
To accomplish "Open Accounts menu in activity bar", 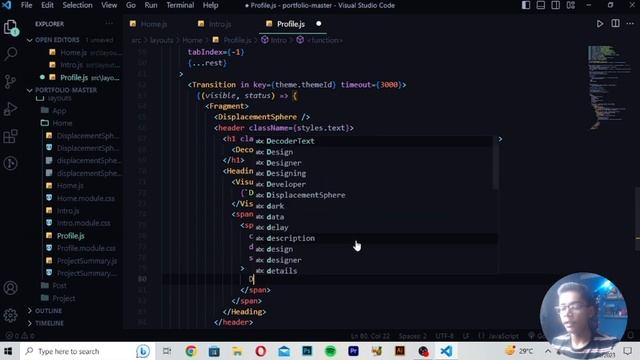I will tap(11, 288).
